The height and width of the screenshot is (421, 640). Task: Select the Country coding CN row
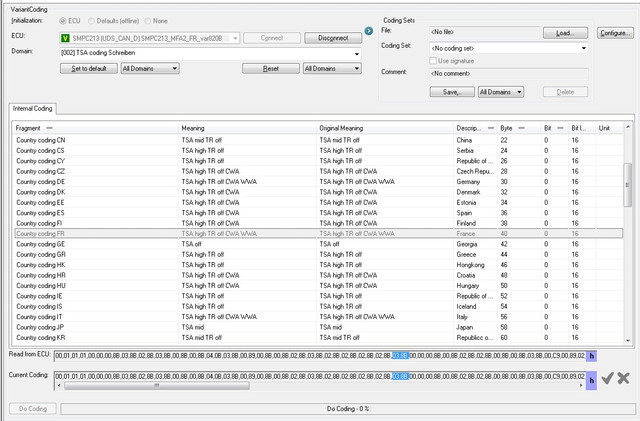(318, 140)
